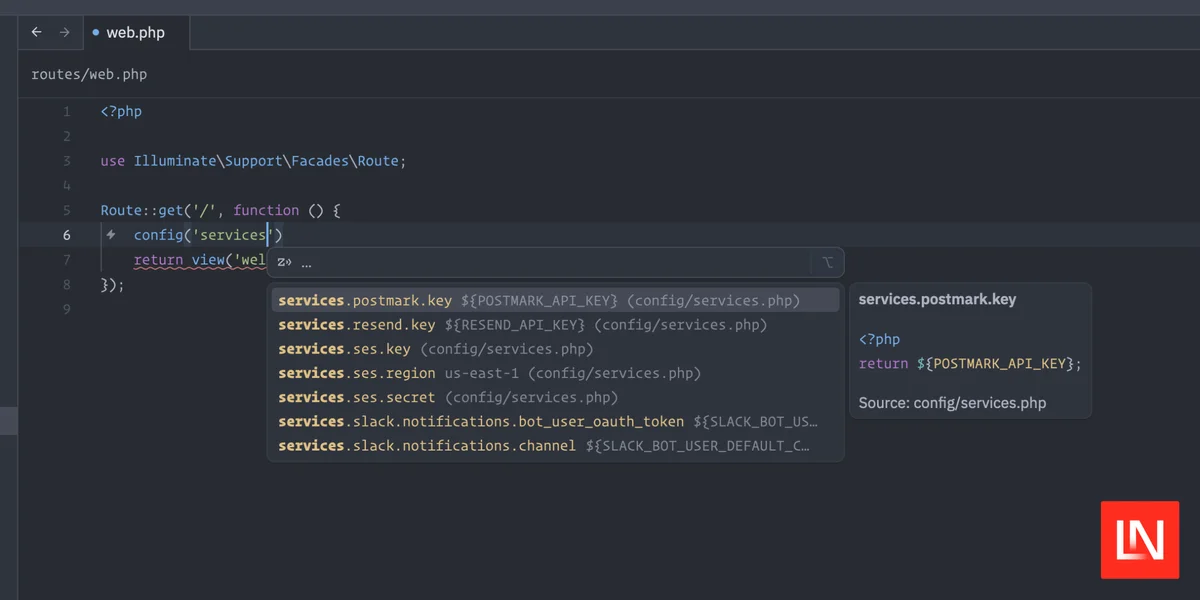Select the services.resend.key completion
The width and height of the screenshot is (1200, 600).
click(556, 325)
